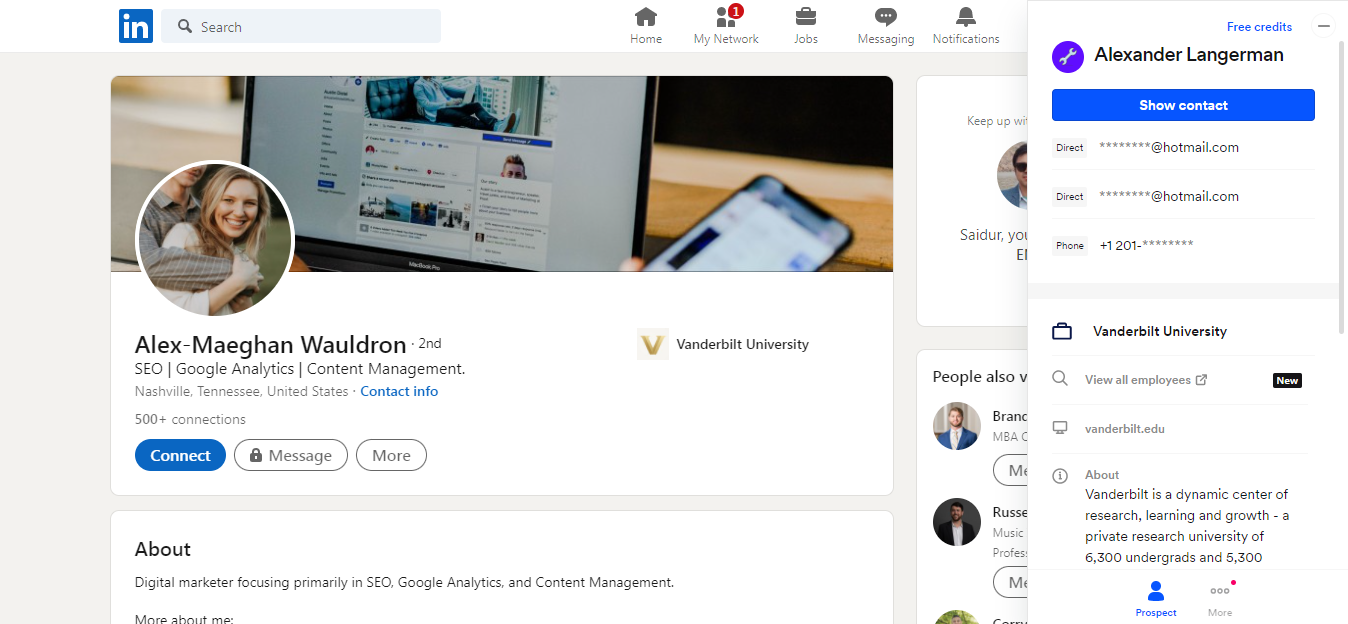Viewport: 1348px width, 624px height.
Task: Open the More button on profile
Action: 391,455
